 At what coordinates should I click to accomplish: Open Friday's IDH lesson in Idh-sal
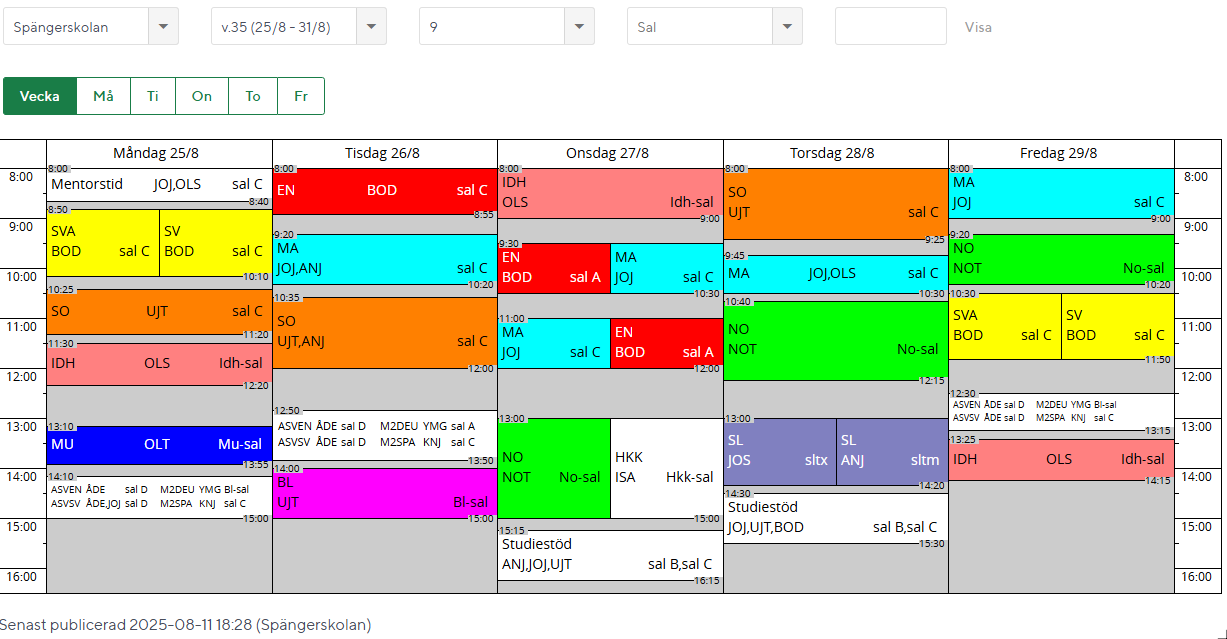pyautogui.click(x=1060, y=460)
